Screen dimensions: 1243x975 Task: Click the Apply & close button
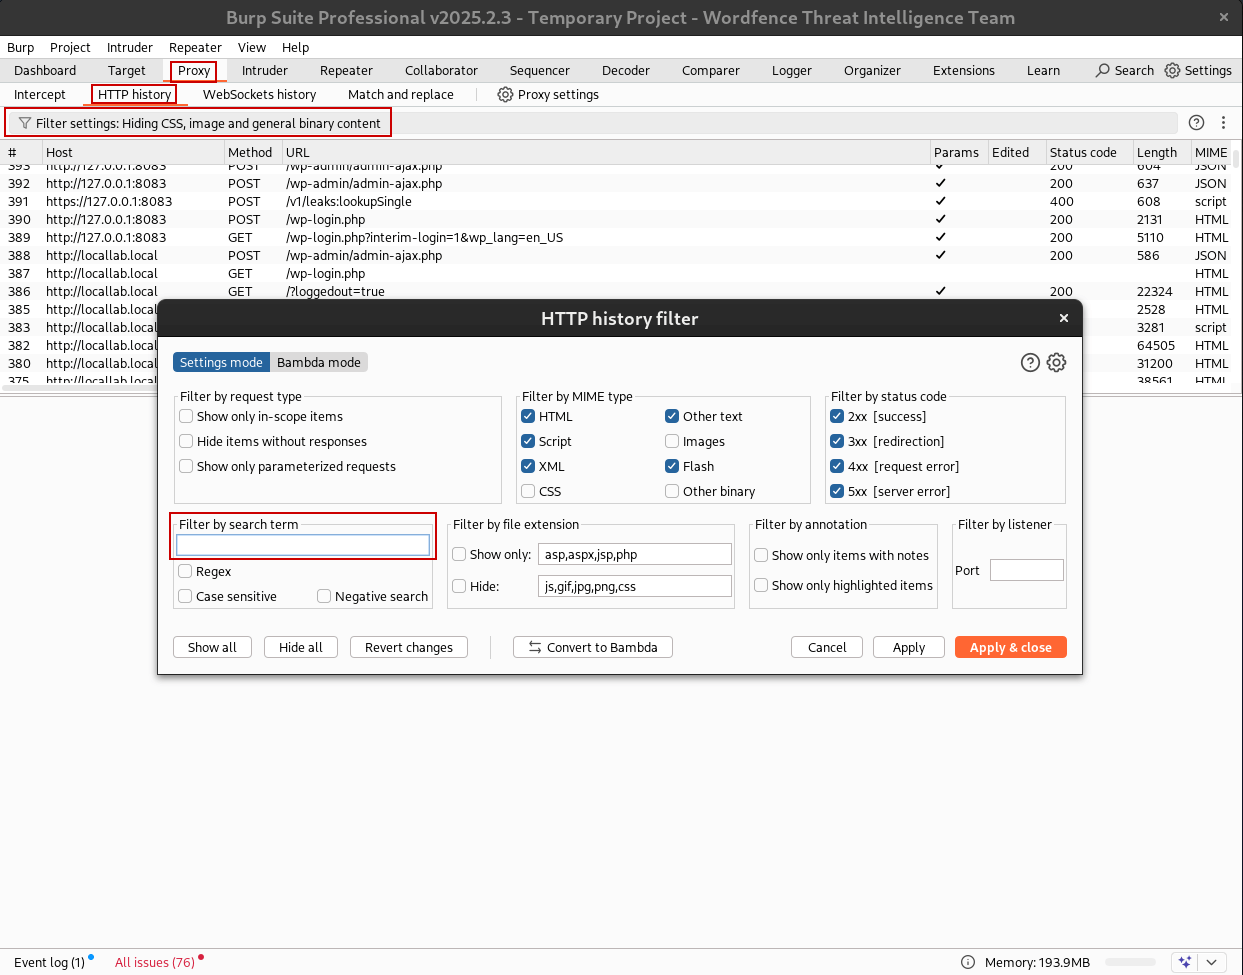click(1010, 647)
